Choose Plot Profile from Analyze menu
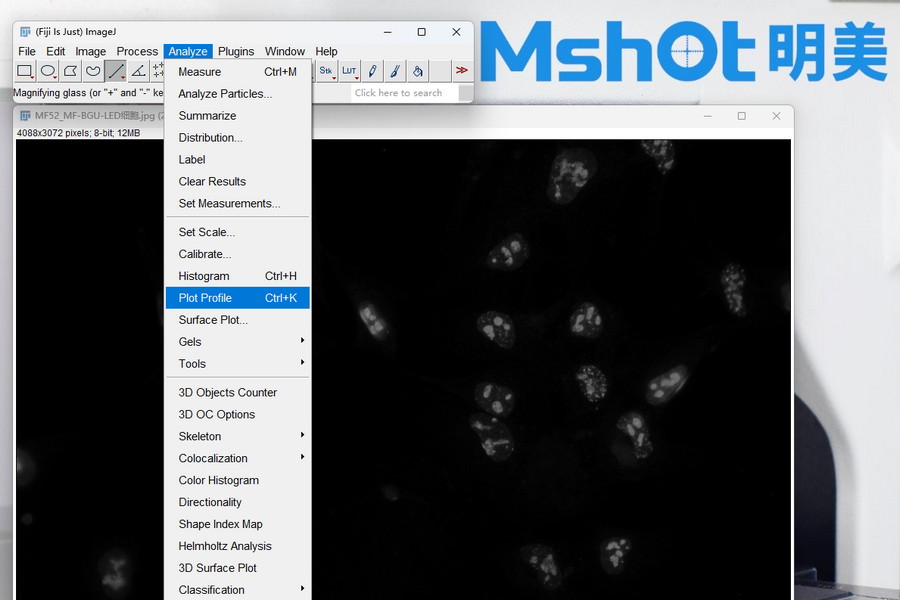This screenshot has width=900, height=600. (238, 298)
